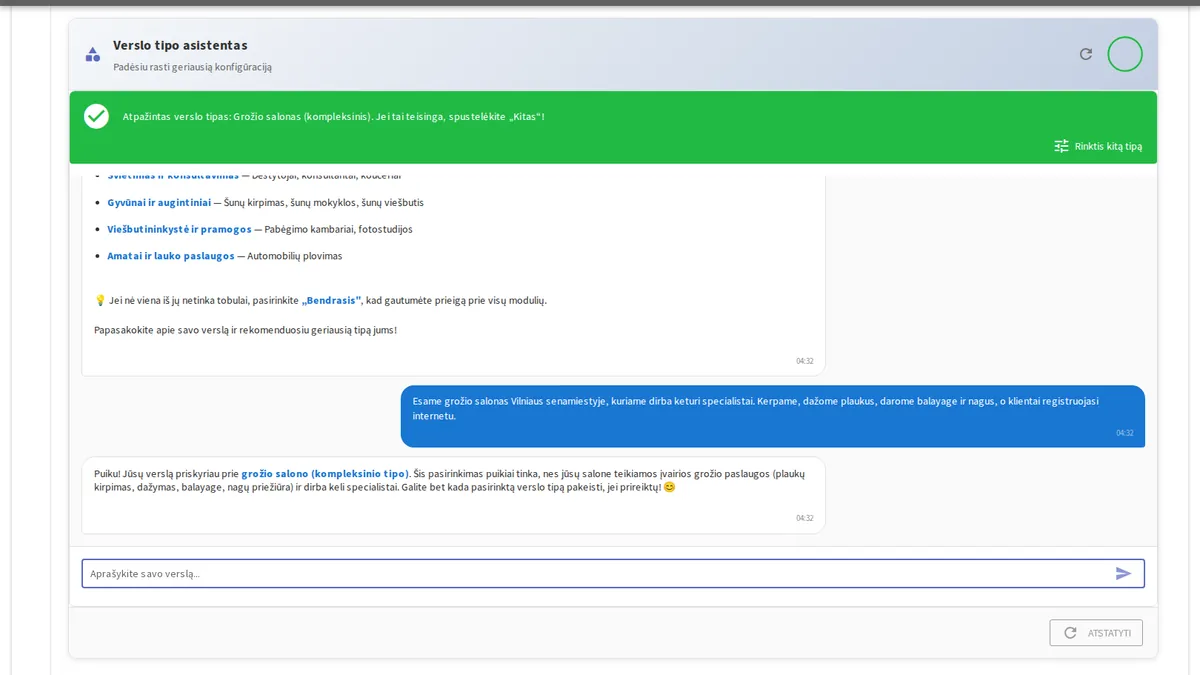The image size is (1200, 675).
Task: Click the green-outlined status circle in header
Action: (1125, 54)
